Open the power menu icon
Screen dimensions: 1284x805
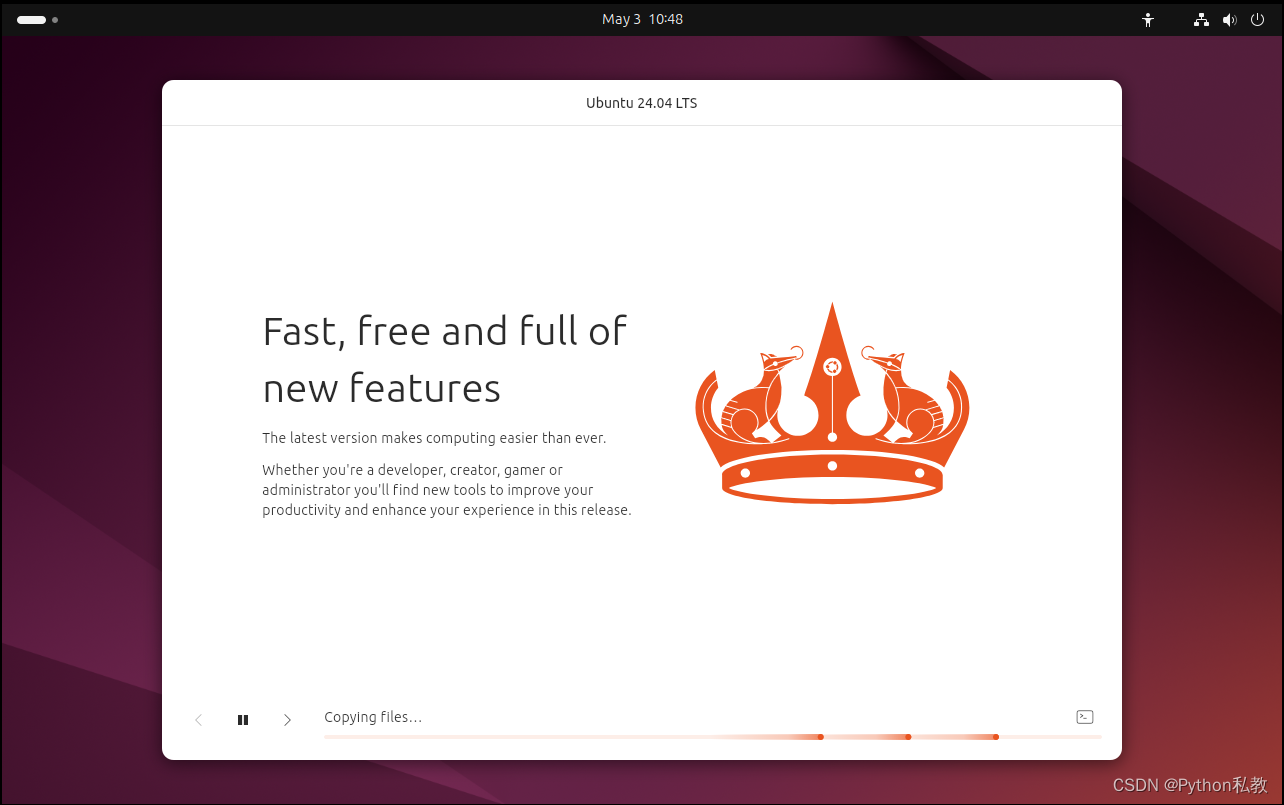1257,19
